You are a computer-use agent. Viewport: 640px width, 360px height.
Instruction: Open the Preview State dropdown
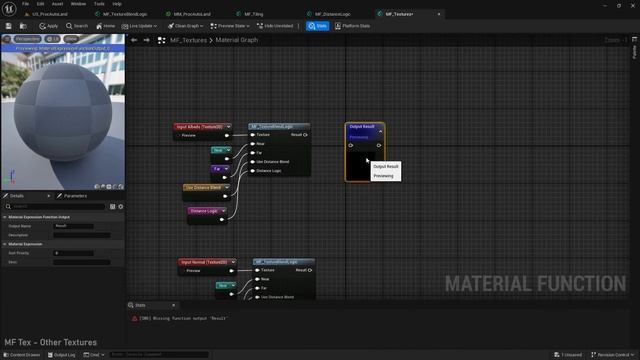pyautogui.click(x=230, y=26)
